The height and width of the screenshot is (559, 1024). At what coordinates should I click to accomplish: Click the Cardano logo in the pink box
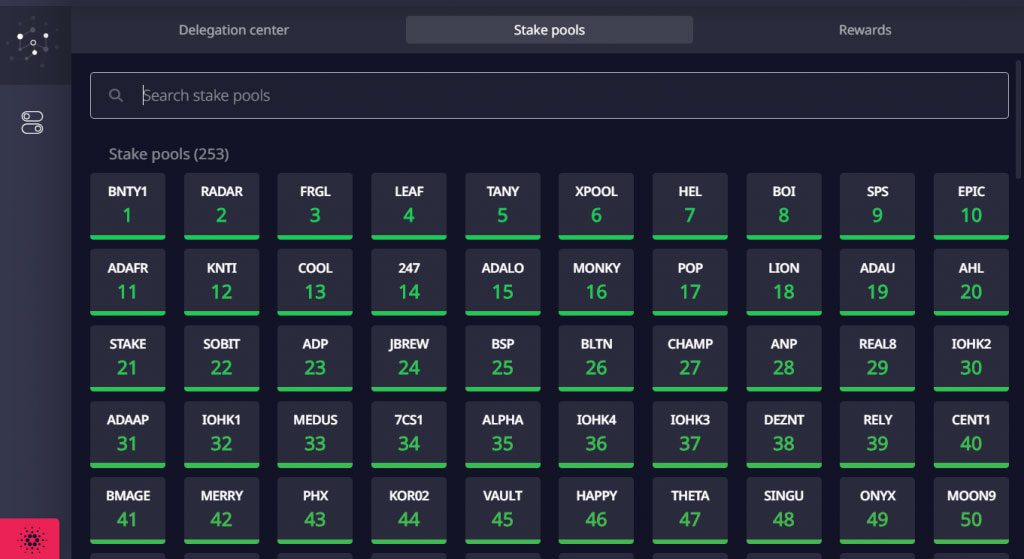31,539
